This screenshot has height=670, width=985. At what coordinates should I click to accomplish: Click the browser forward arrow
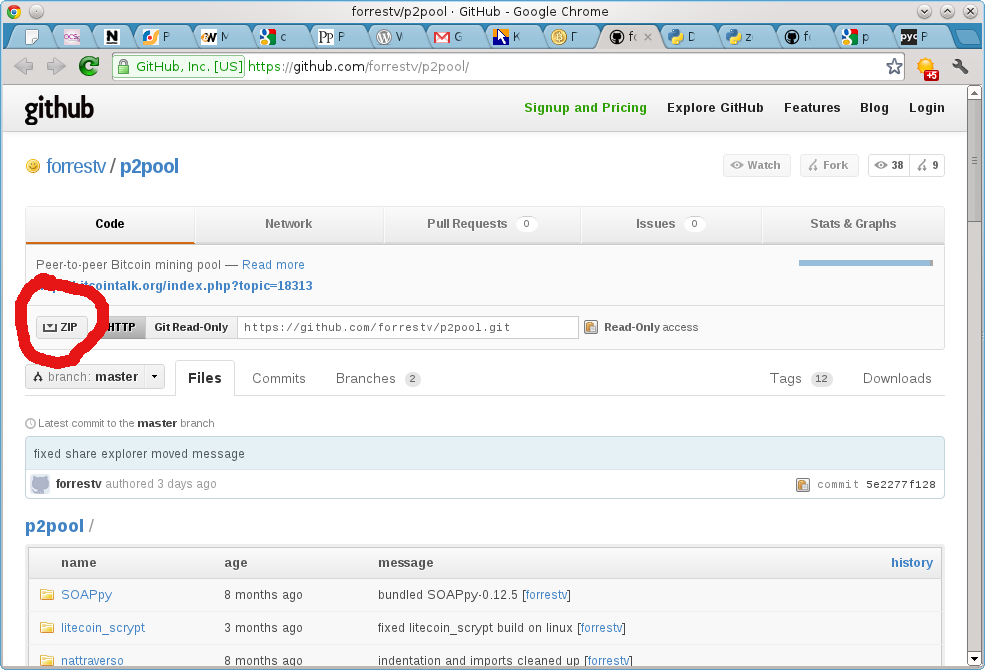pyautogui.click(x=57, y=66)
